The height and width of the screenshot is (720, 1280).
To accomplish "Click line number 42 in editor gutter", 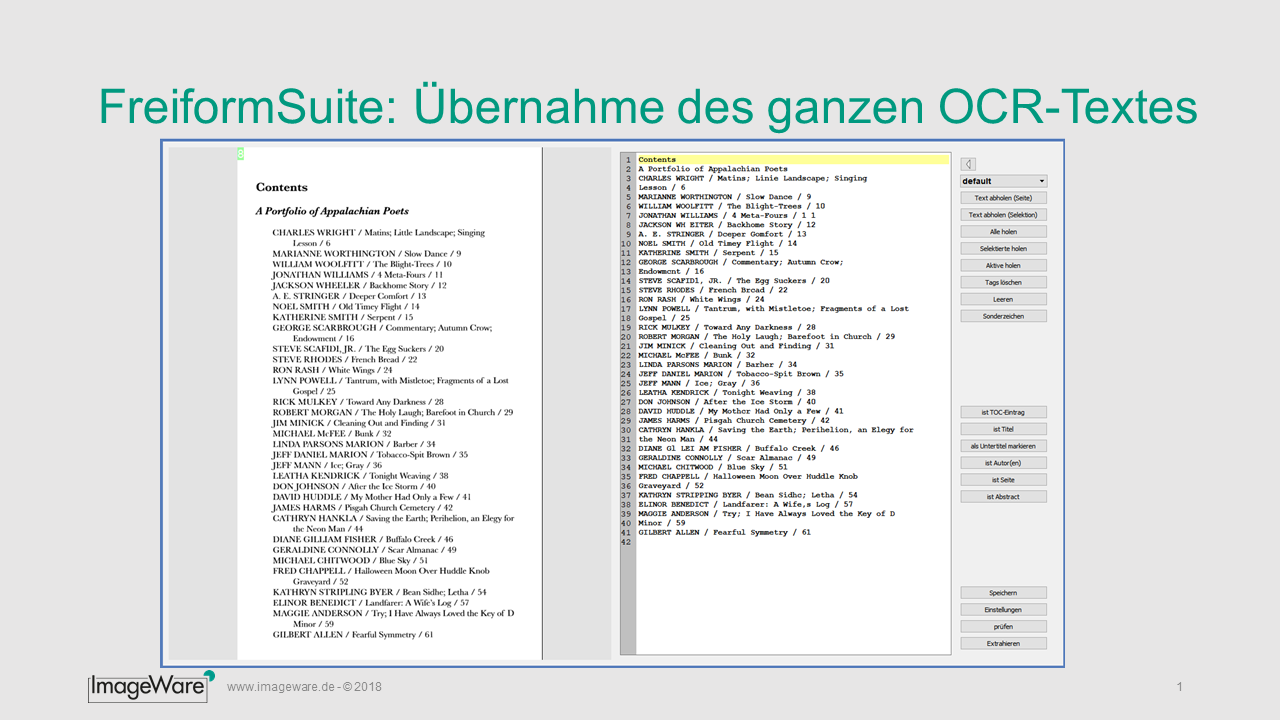I will pos(626,541).
